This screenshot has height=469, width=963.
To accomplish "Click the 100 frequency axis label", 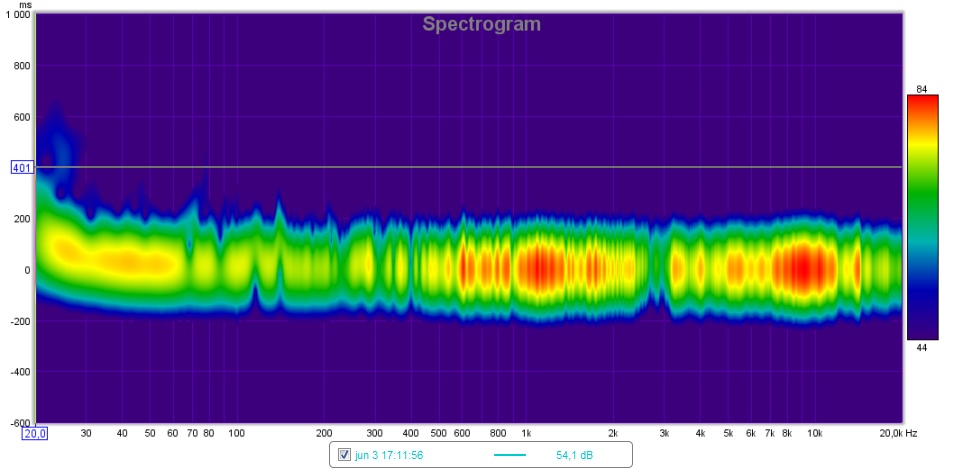I will pyautogui.click(x=236, y=433).
